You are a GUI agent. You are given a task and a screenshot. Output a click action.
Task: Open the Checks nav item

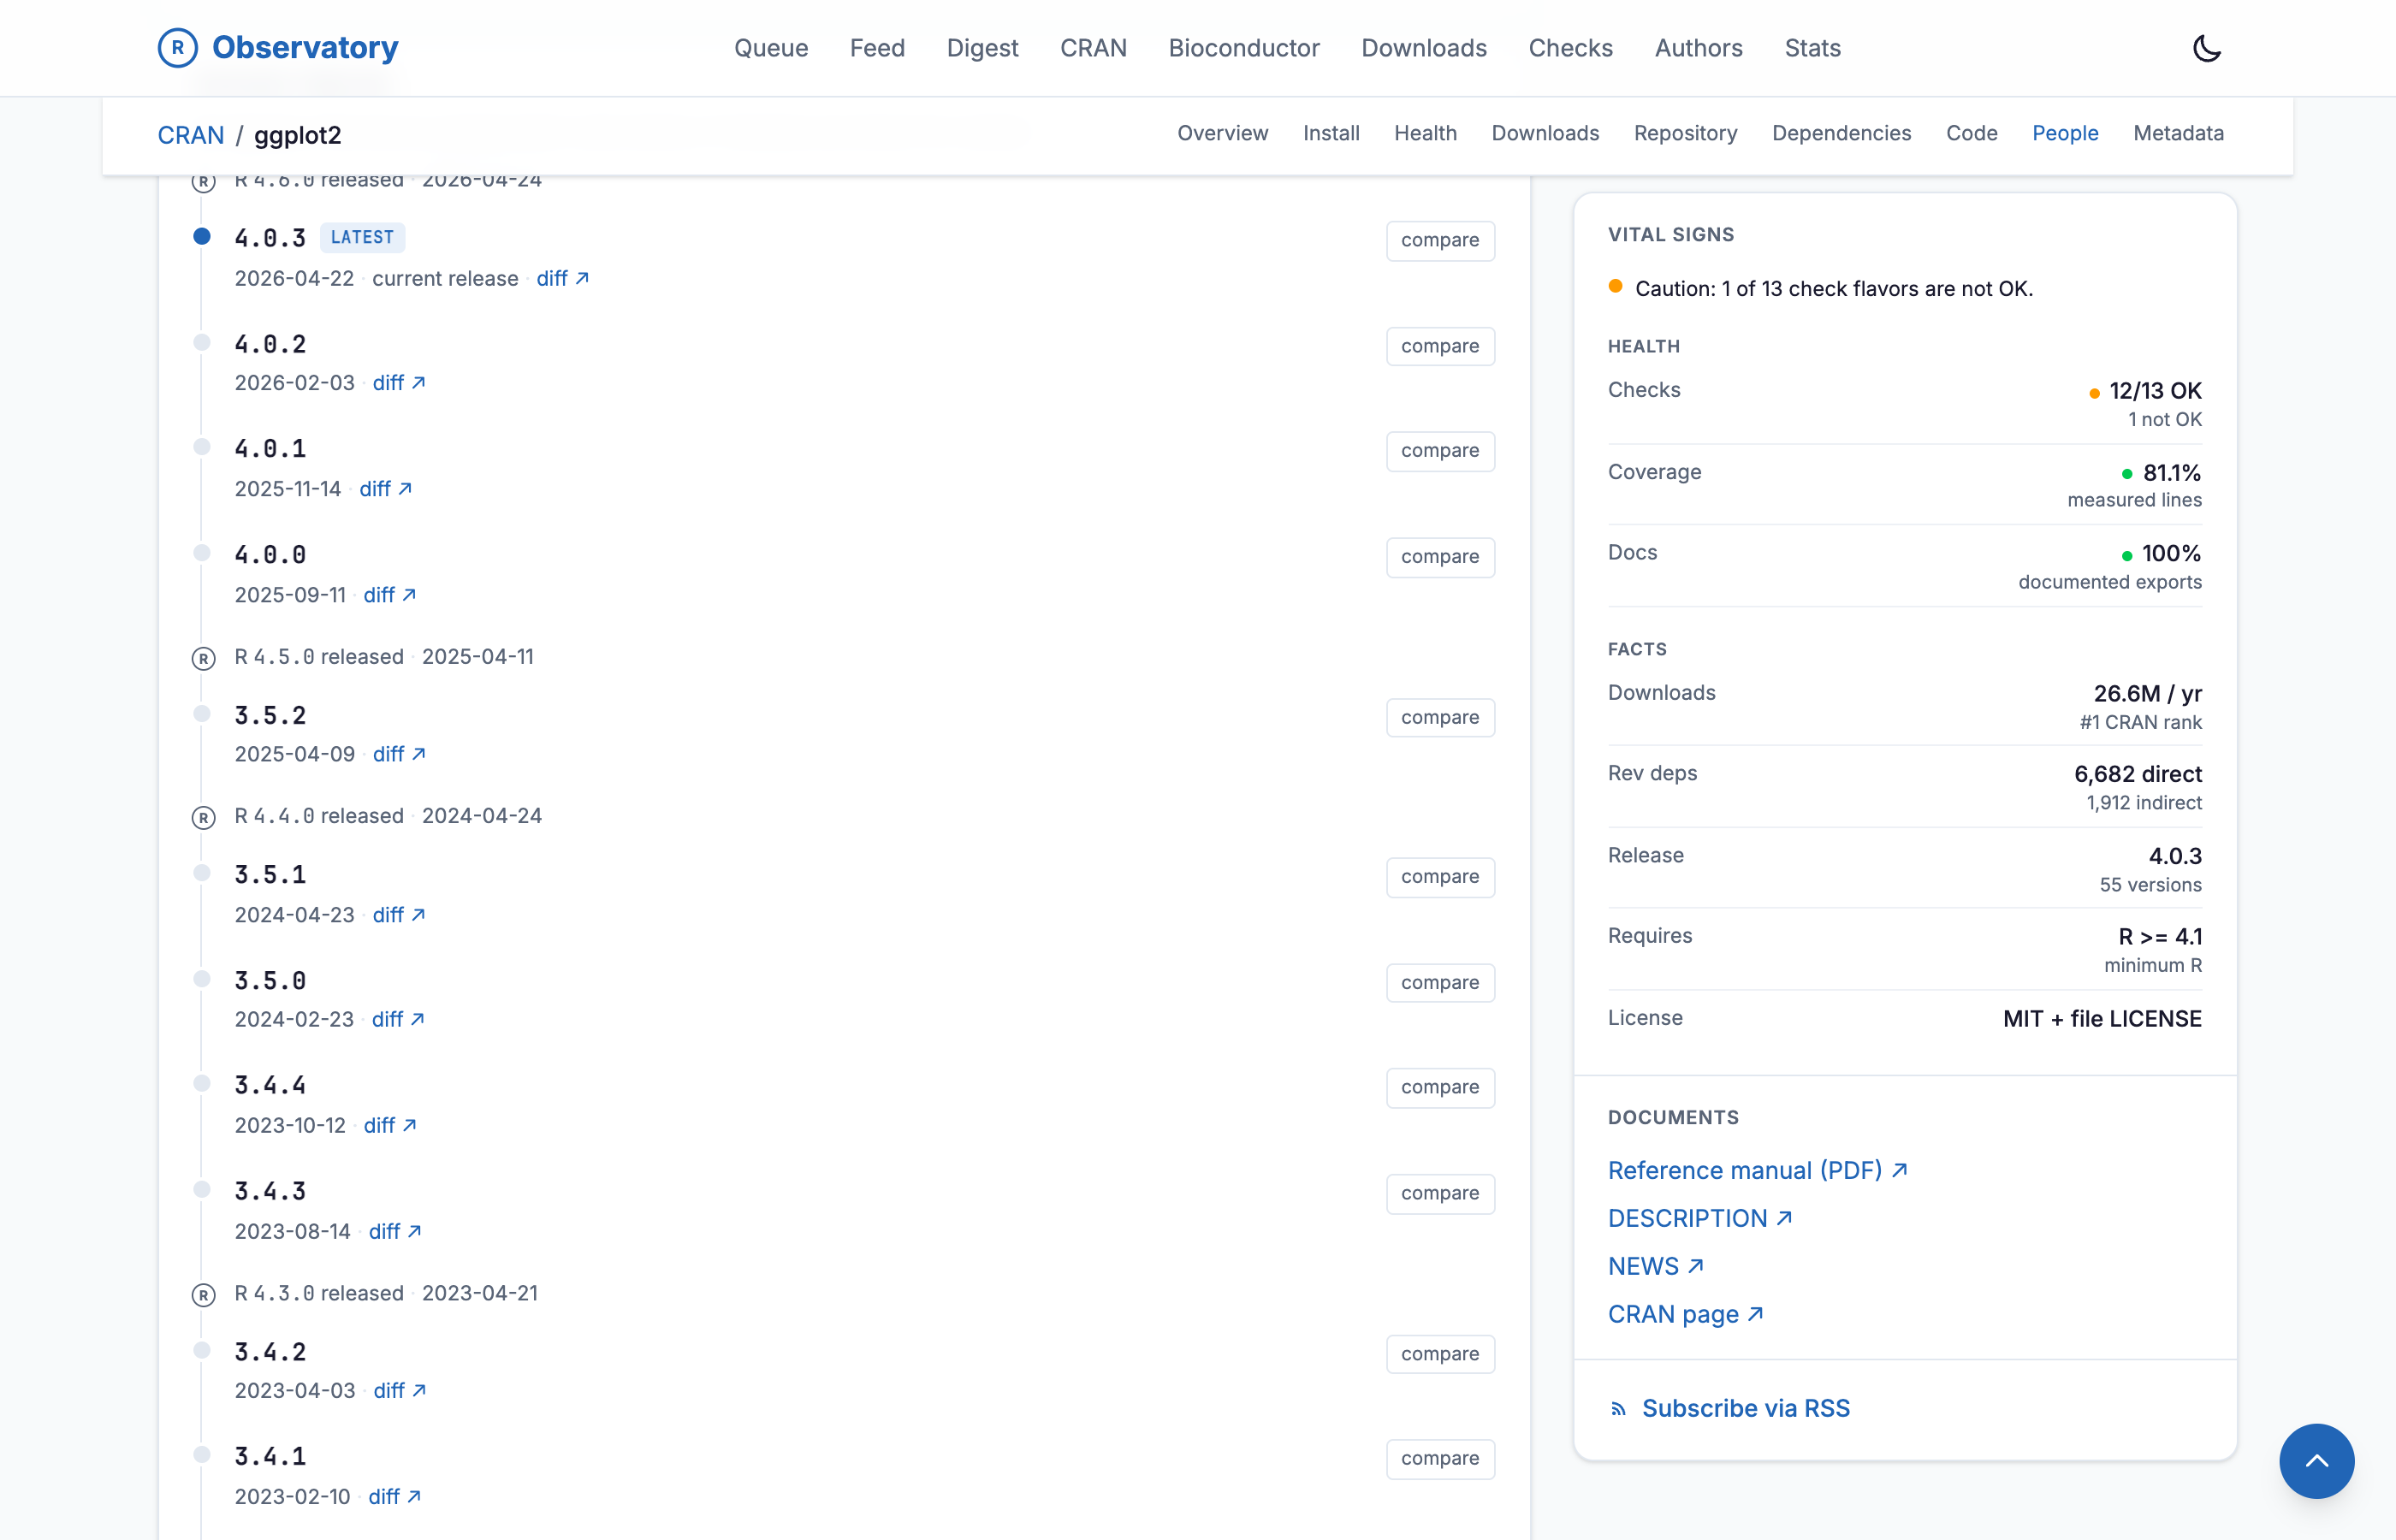click(1570, 48)
